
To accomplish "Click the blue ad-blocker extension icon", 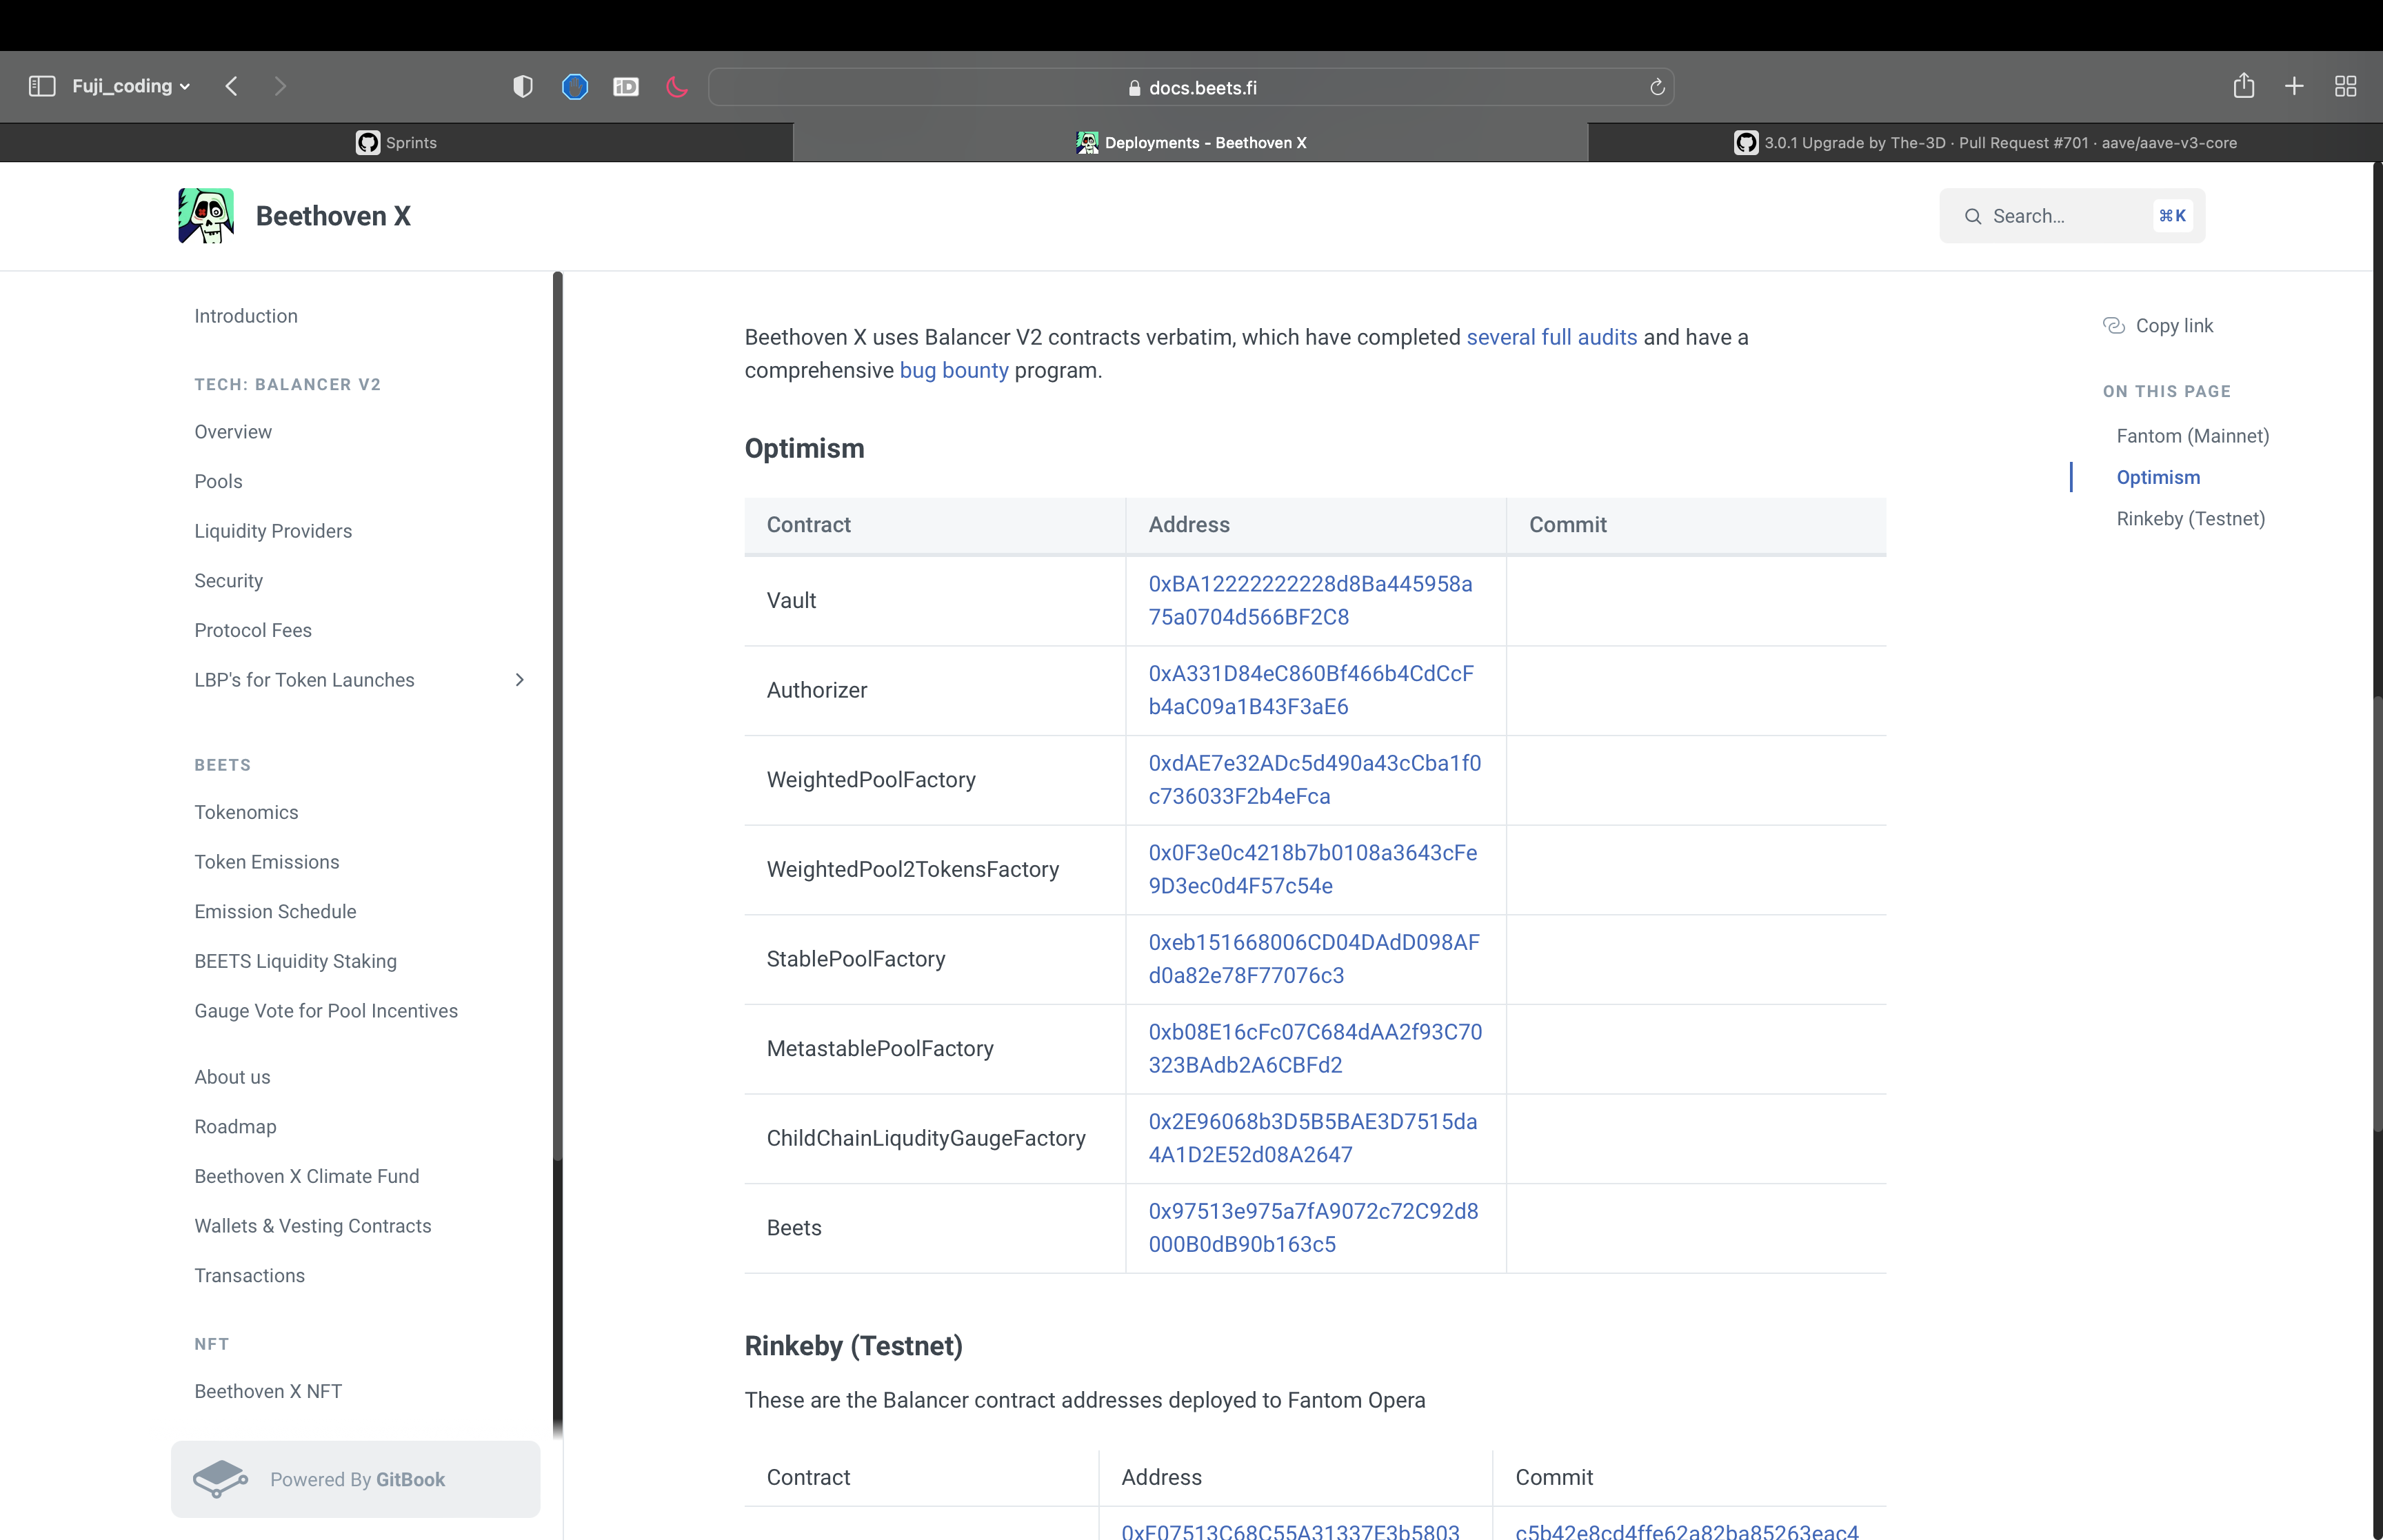I will coord(575,86).
